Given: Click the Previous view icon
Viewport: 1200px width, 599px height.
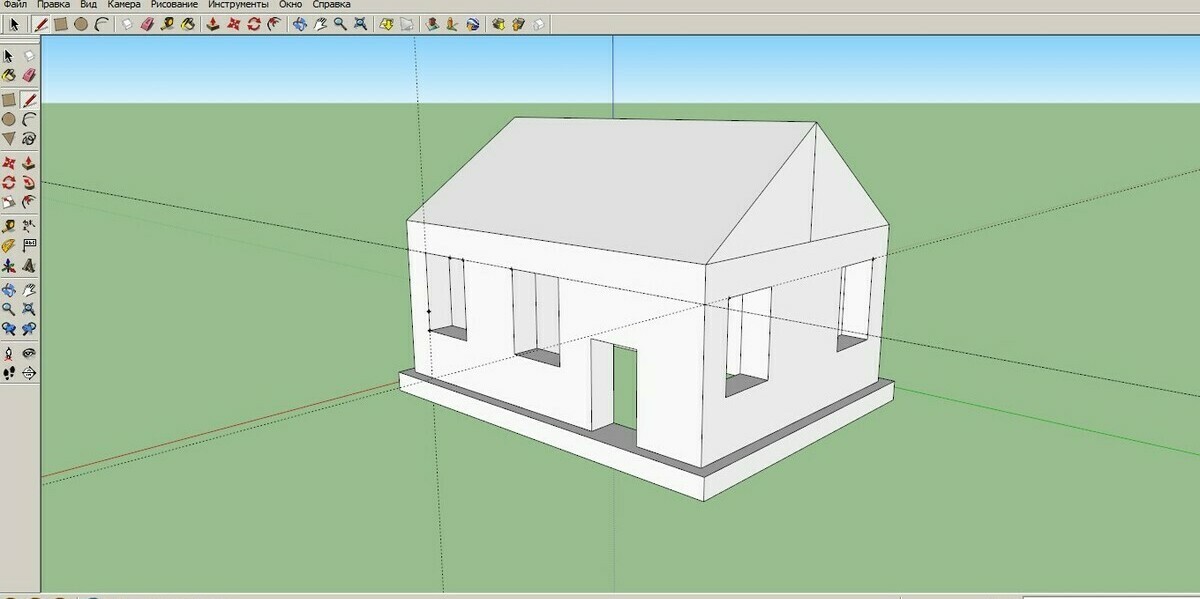Looking at the screenshot, I should [9, 328].
